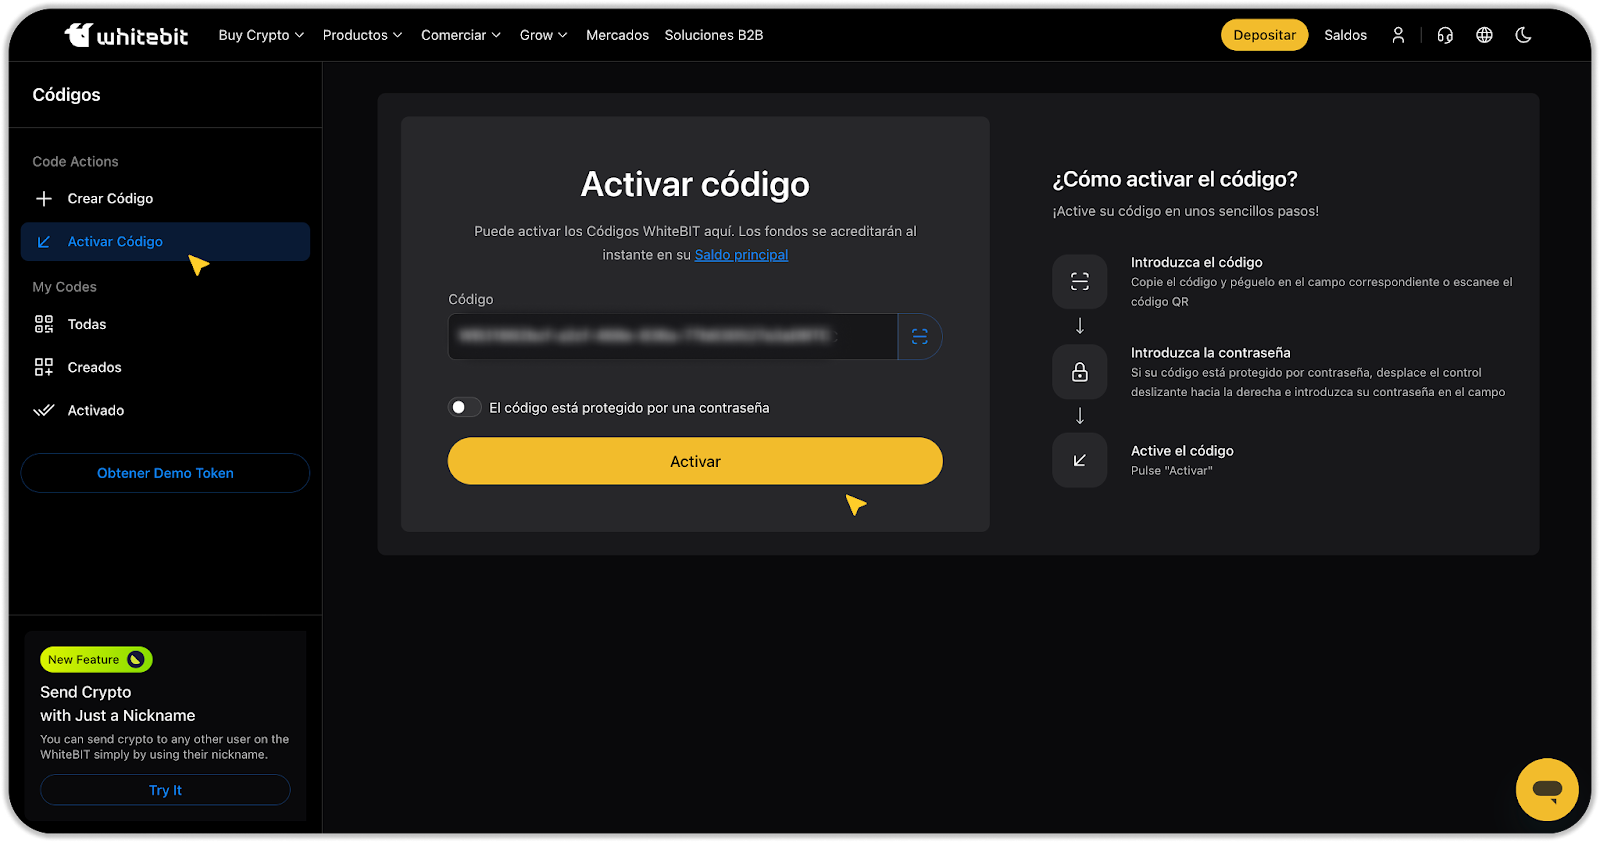Expand the Buy Crypto dropdown

261,35
